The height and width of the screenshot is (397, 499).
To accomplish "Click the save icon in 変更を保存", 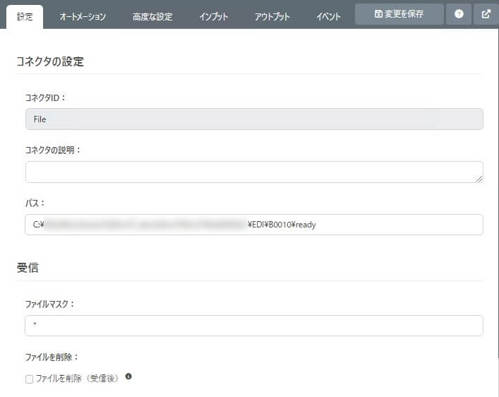I will [378, 14].
